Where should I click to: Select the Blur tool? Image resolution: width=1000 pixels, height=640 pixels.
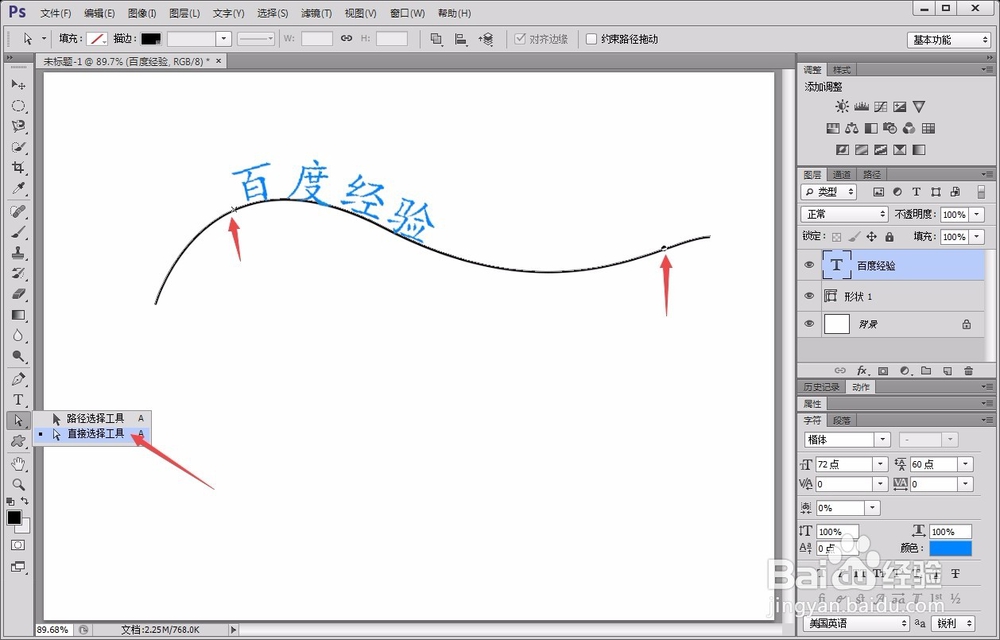(x=18, y=336)
